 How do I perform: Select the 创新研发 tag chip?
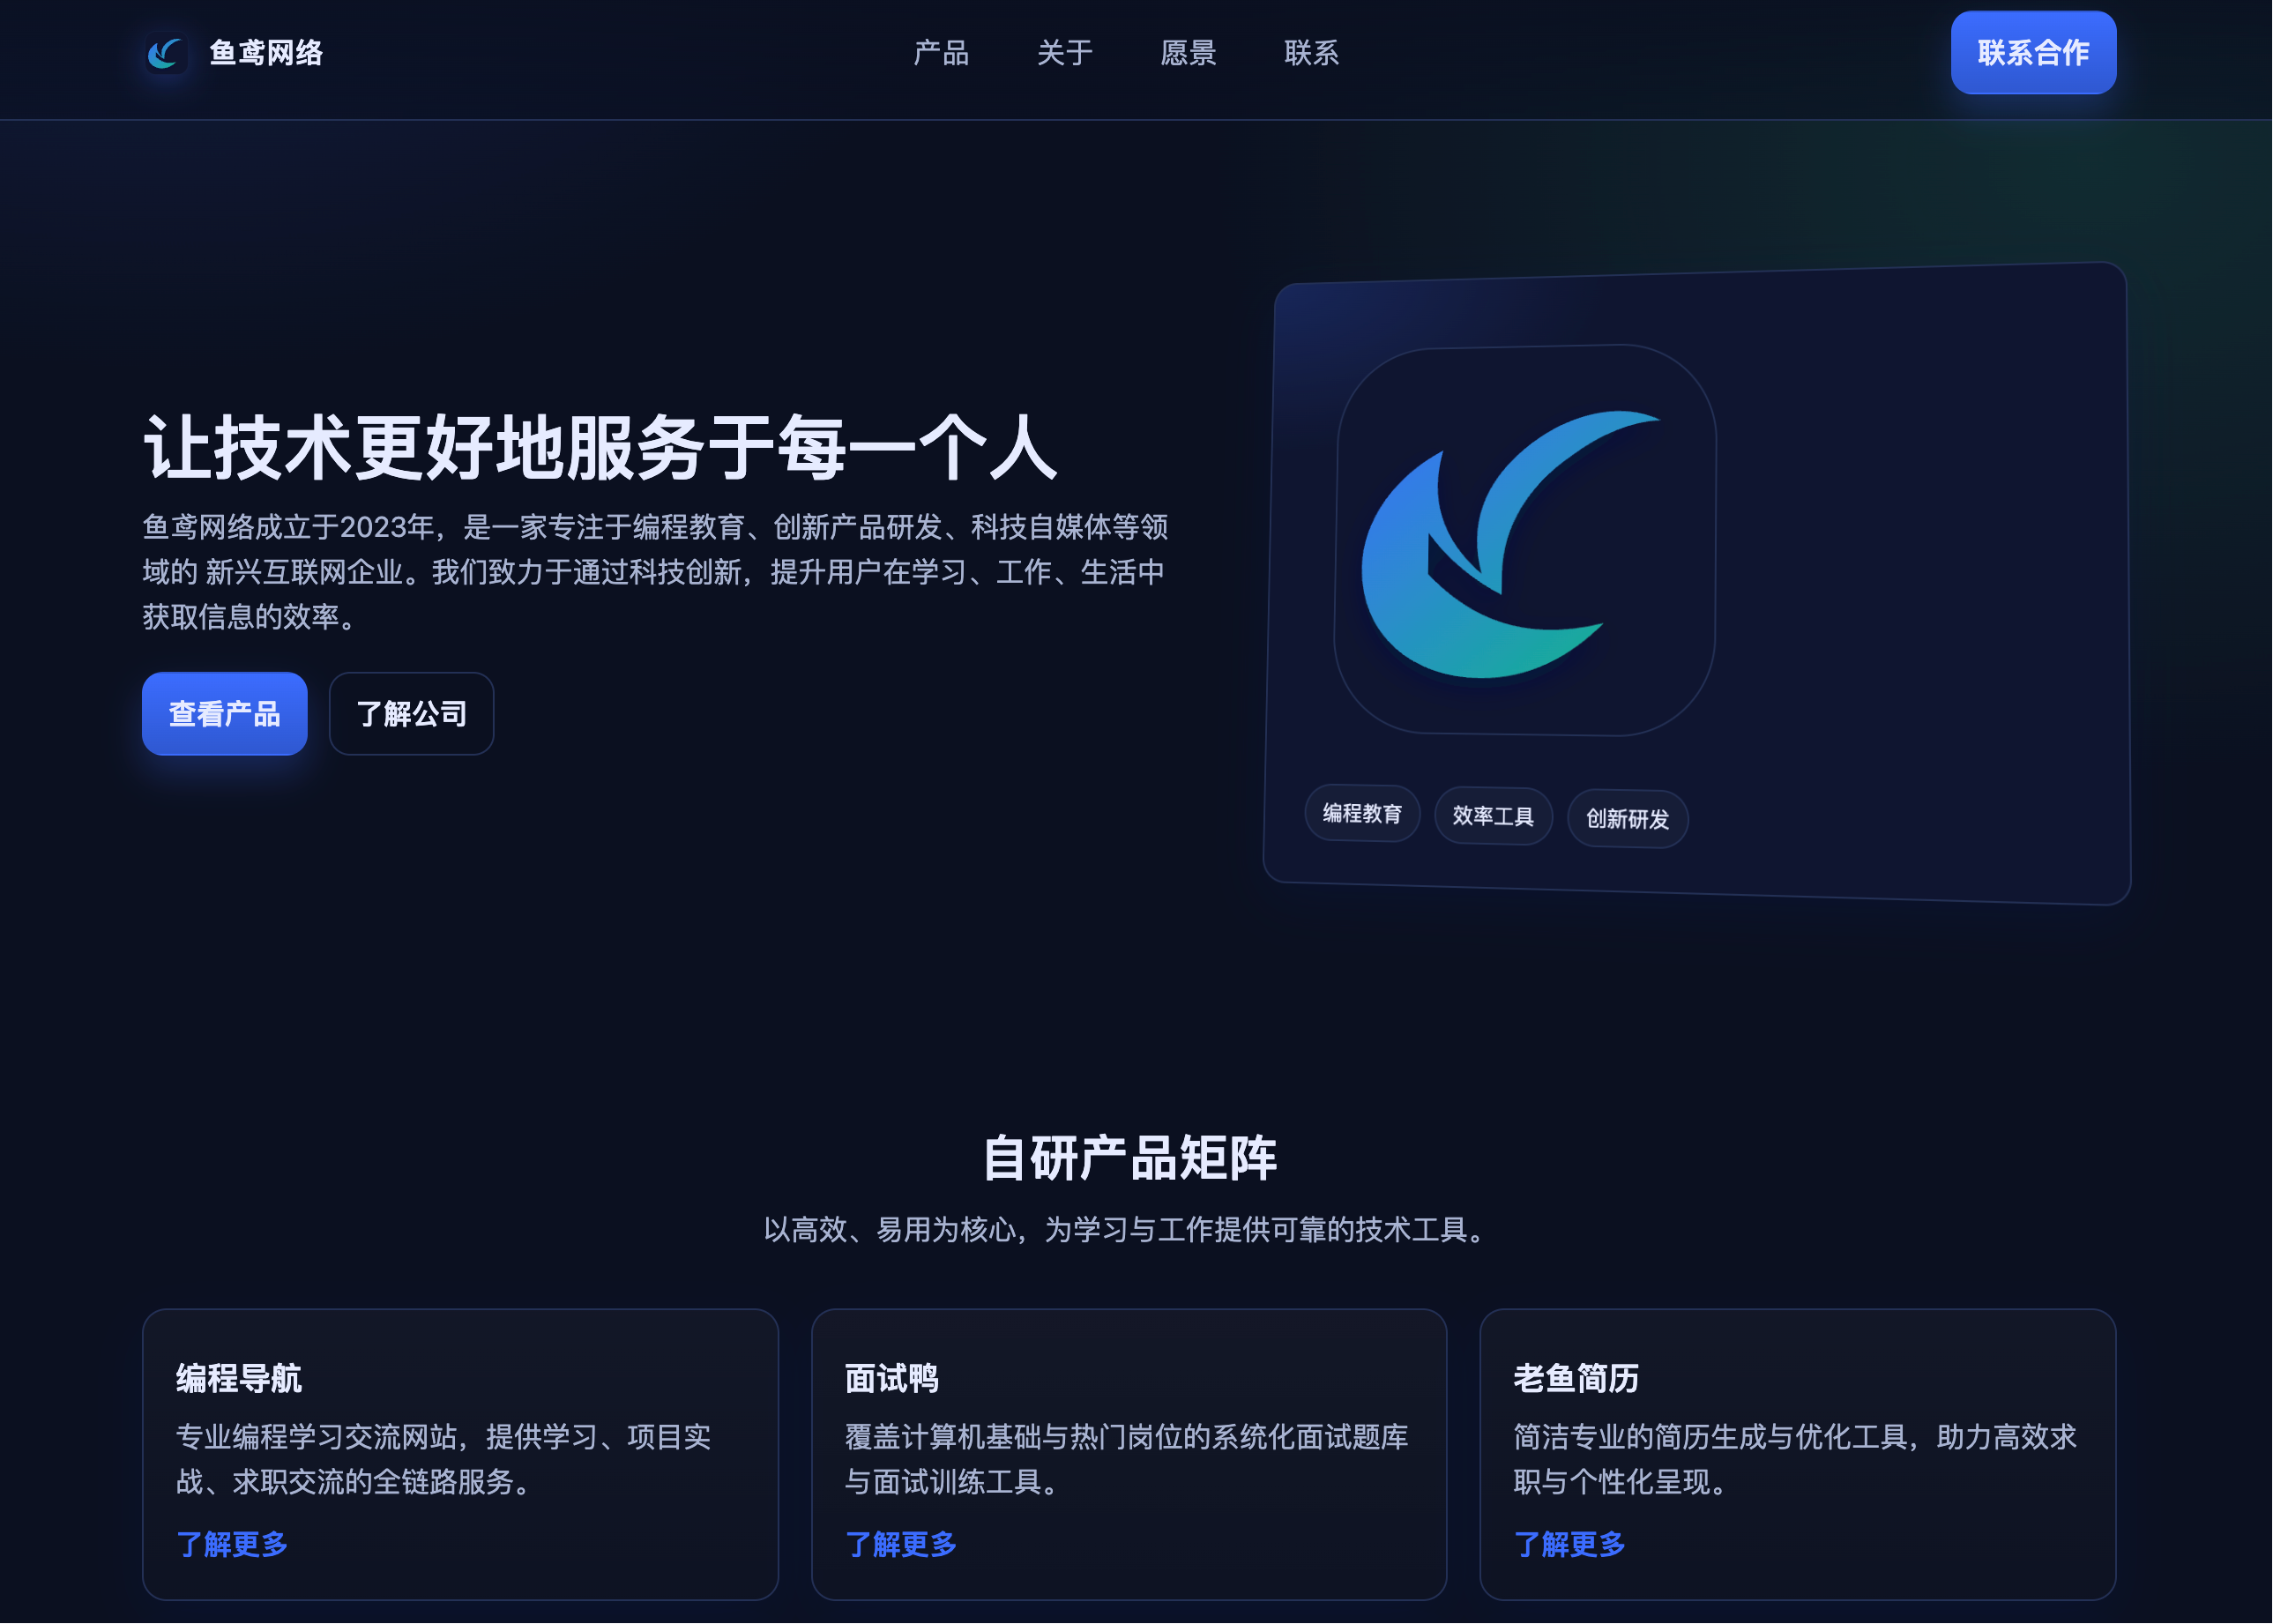coord(1627,820)
